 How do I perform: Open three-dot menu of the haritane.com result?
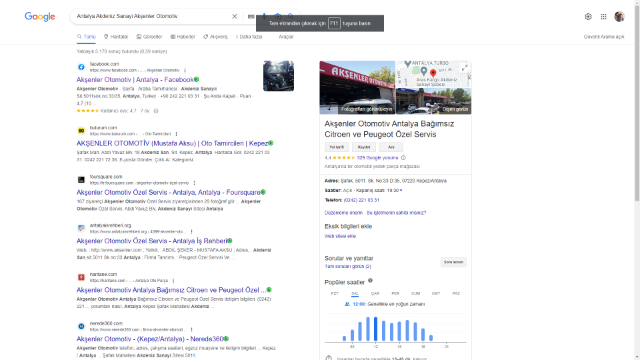pyautogui.click(x=173, y=280)
